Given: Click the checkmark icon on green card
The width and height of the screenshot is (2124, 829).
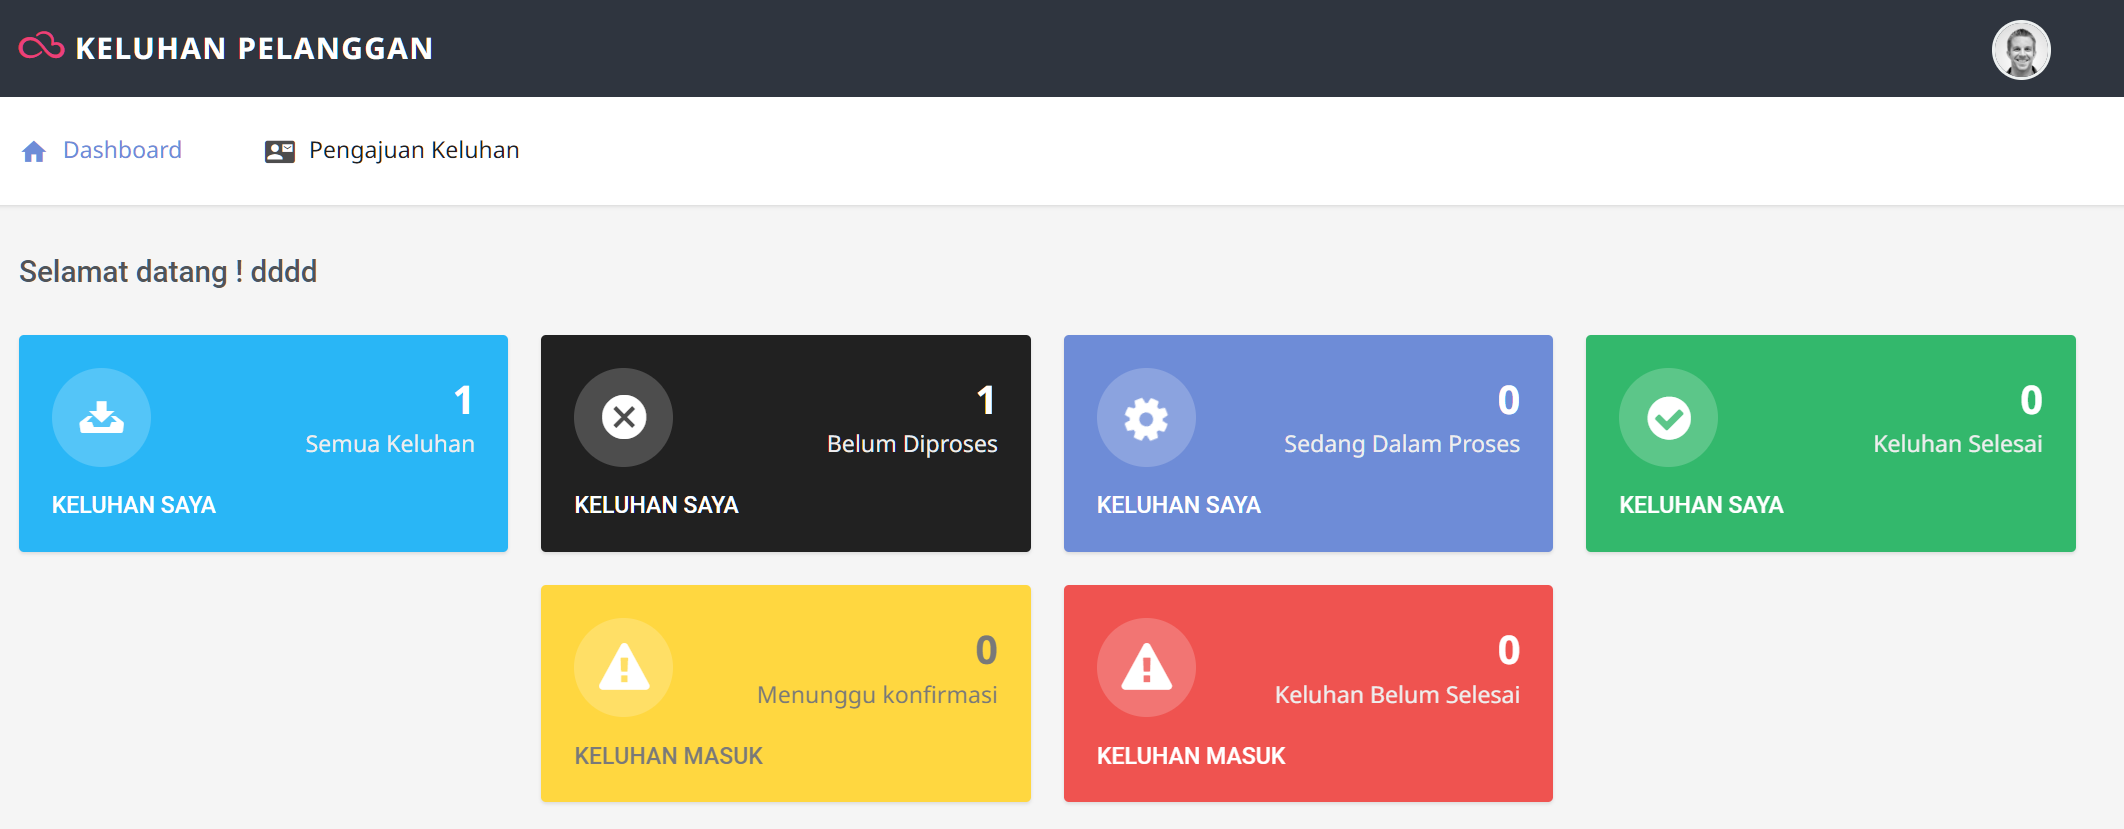Looking at the screenshot, I should click(x=1668, y=417).
